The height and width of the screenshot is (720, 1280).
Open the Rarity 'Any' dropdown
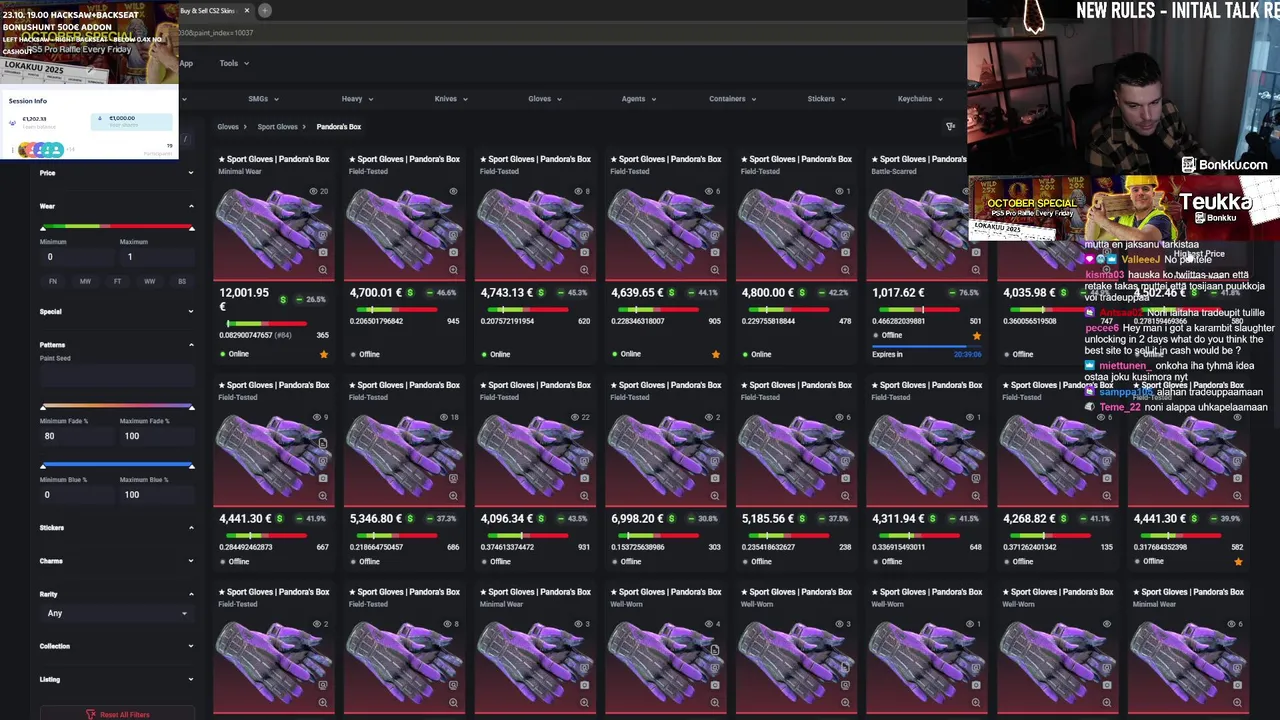click(x=116, y=613)
